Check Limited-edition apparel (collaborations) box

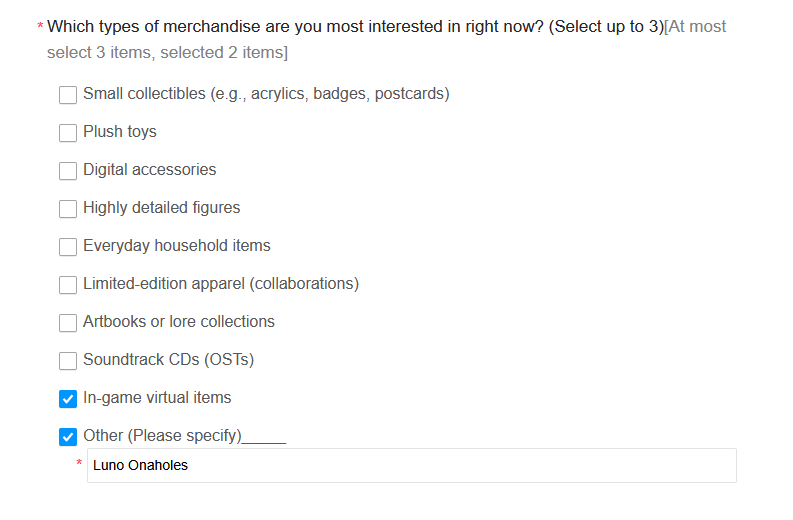click(68, 285)
